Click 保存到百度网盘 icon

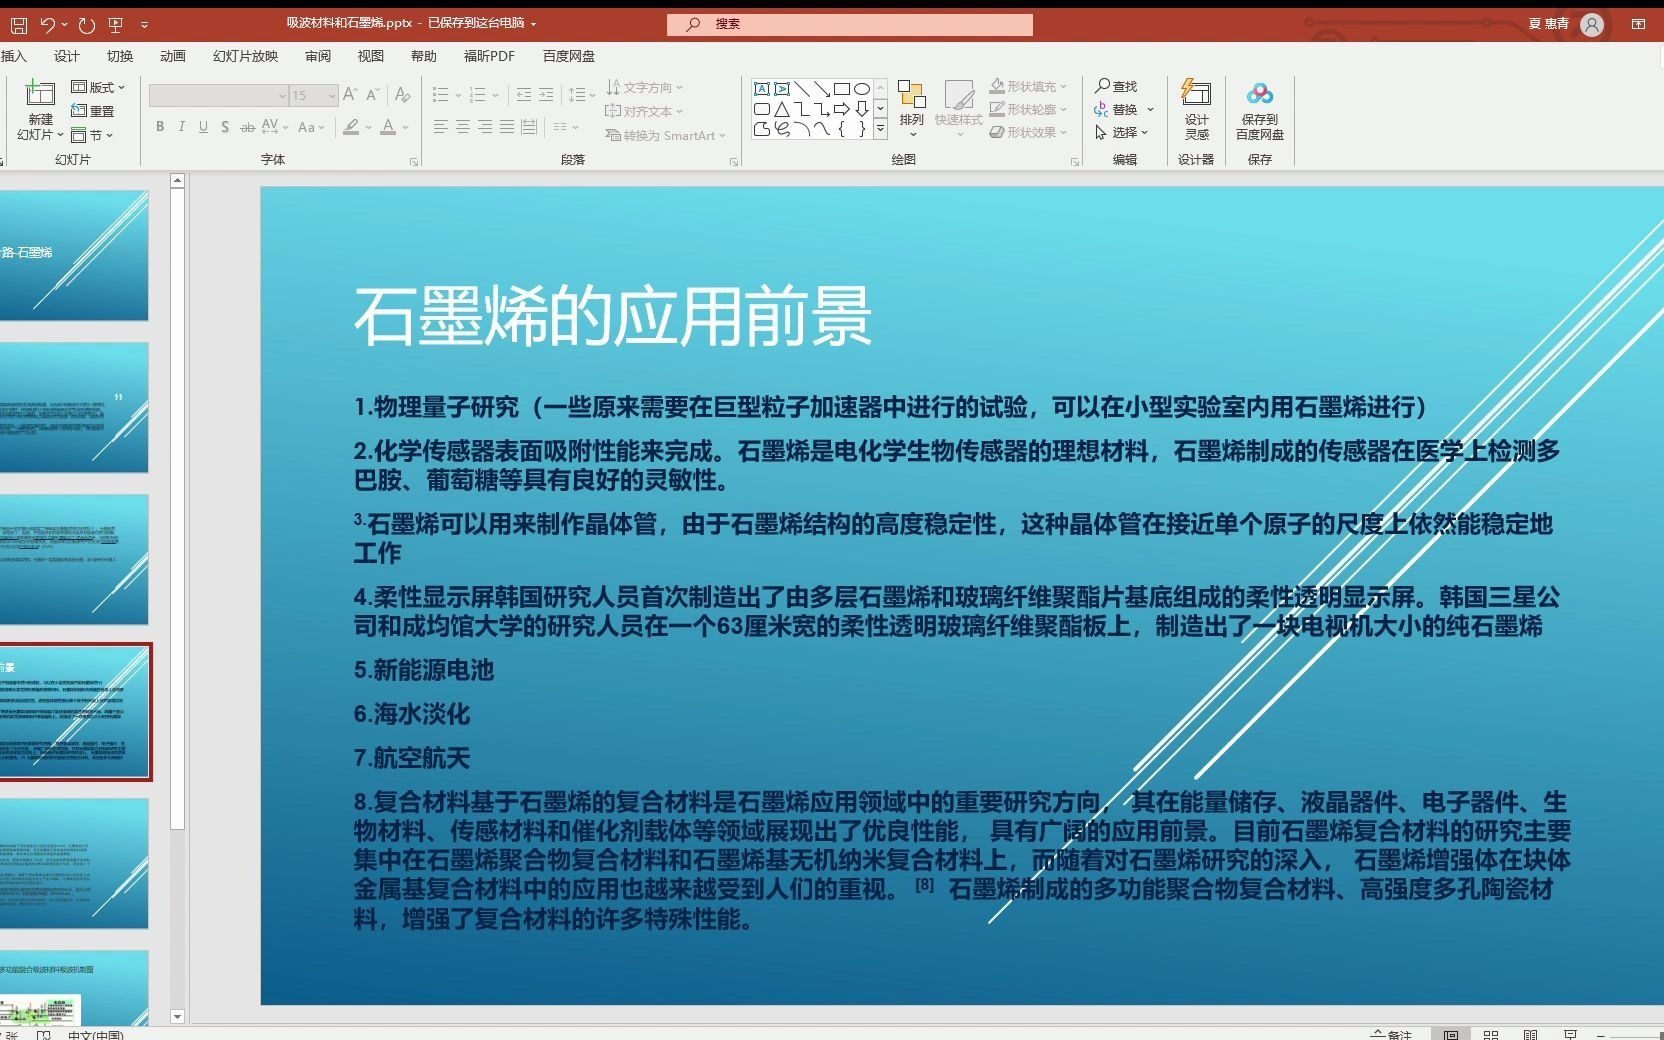tap(1260, 109)
